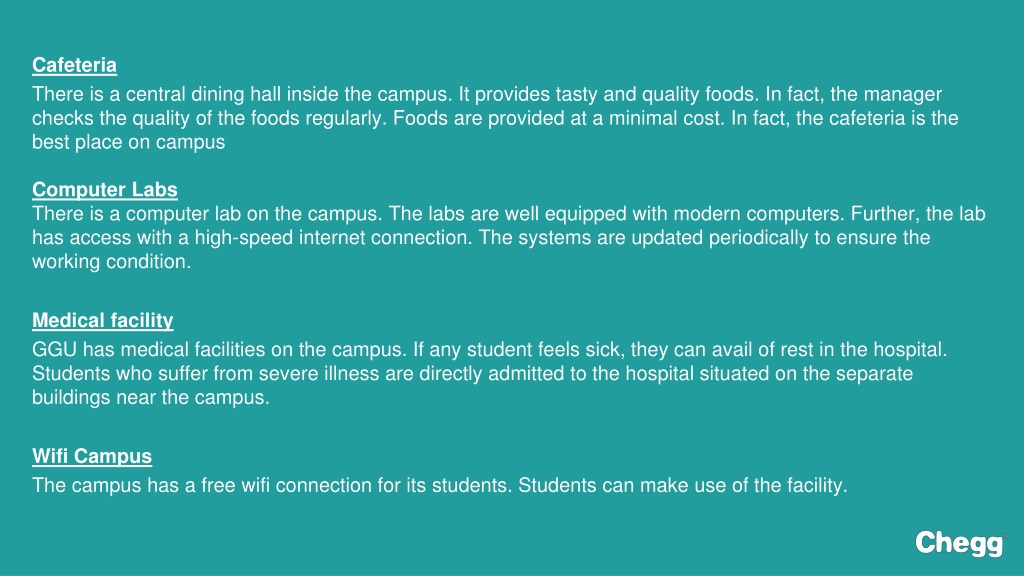Click 'Foods are provided at a minimal cost' sentence
The height and width of the screenshot is (576, 1024).
(559, 118)
